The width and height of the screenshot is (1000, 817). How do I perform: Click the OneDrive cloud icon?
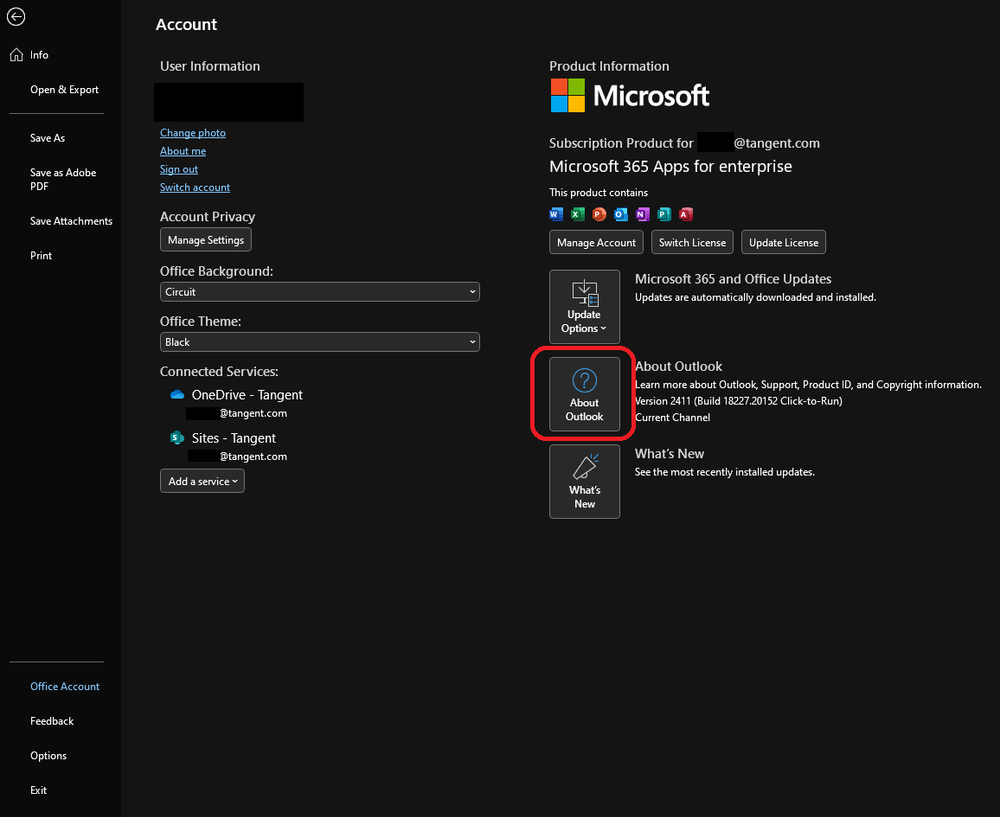click(x=177, y=395)
